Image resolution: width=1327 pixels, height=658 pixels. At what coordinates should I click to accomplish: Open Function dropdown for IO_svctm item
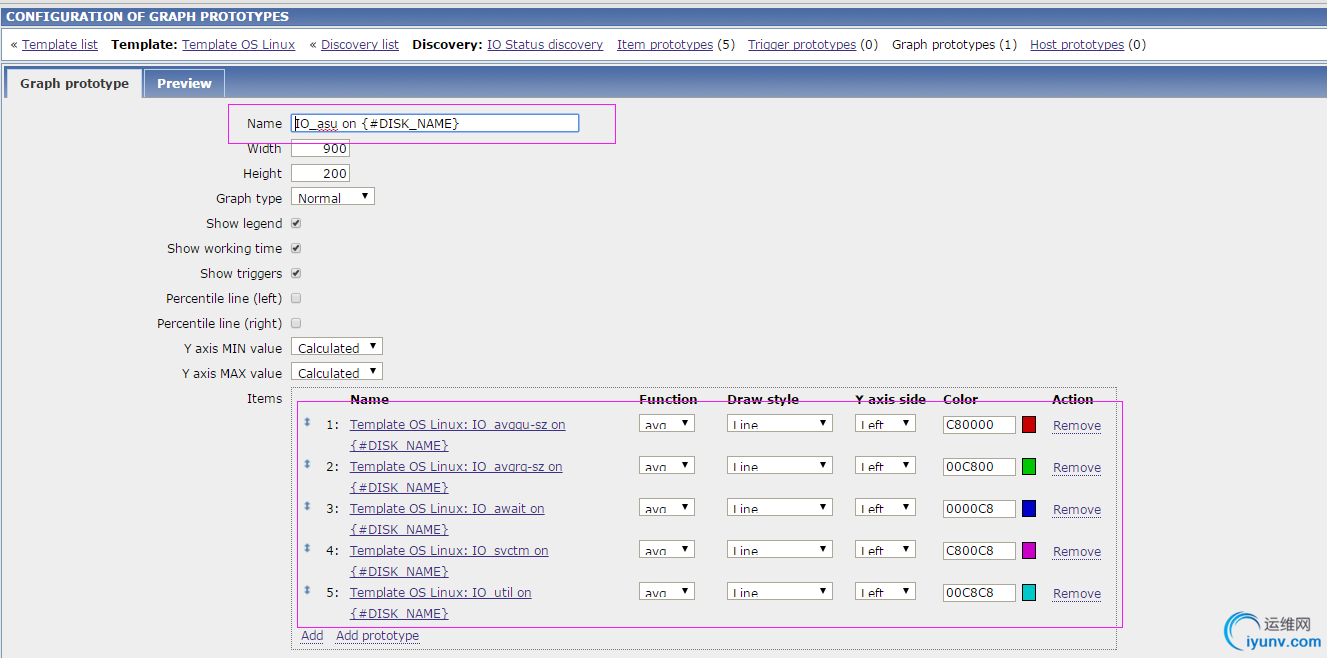tap(667, 550)
